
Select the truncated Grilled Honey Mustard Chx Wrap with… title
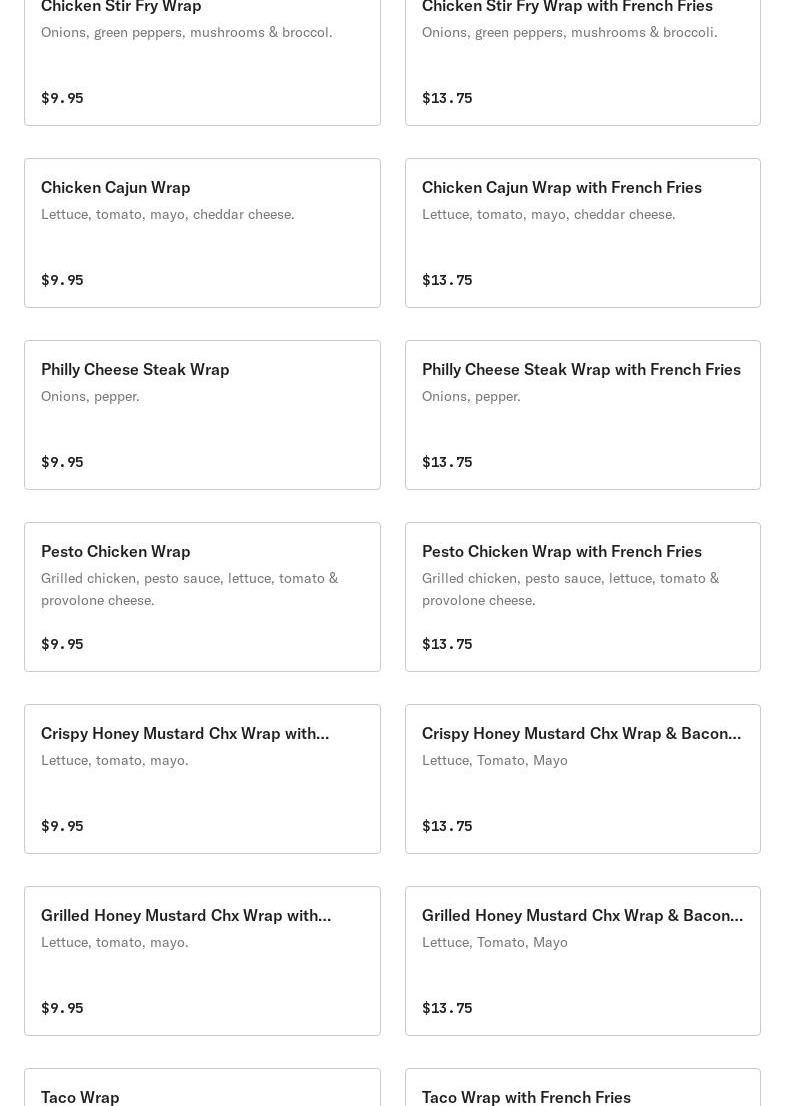pos(186,915)
